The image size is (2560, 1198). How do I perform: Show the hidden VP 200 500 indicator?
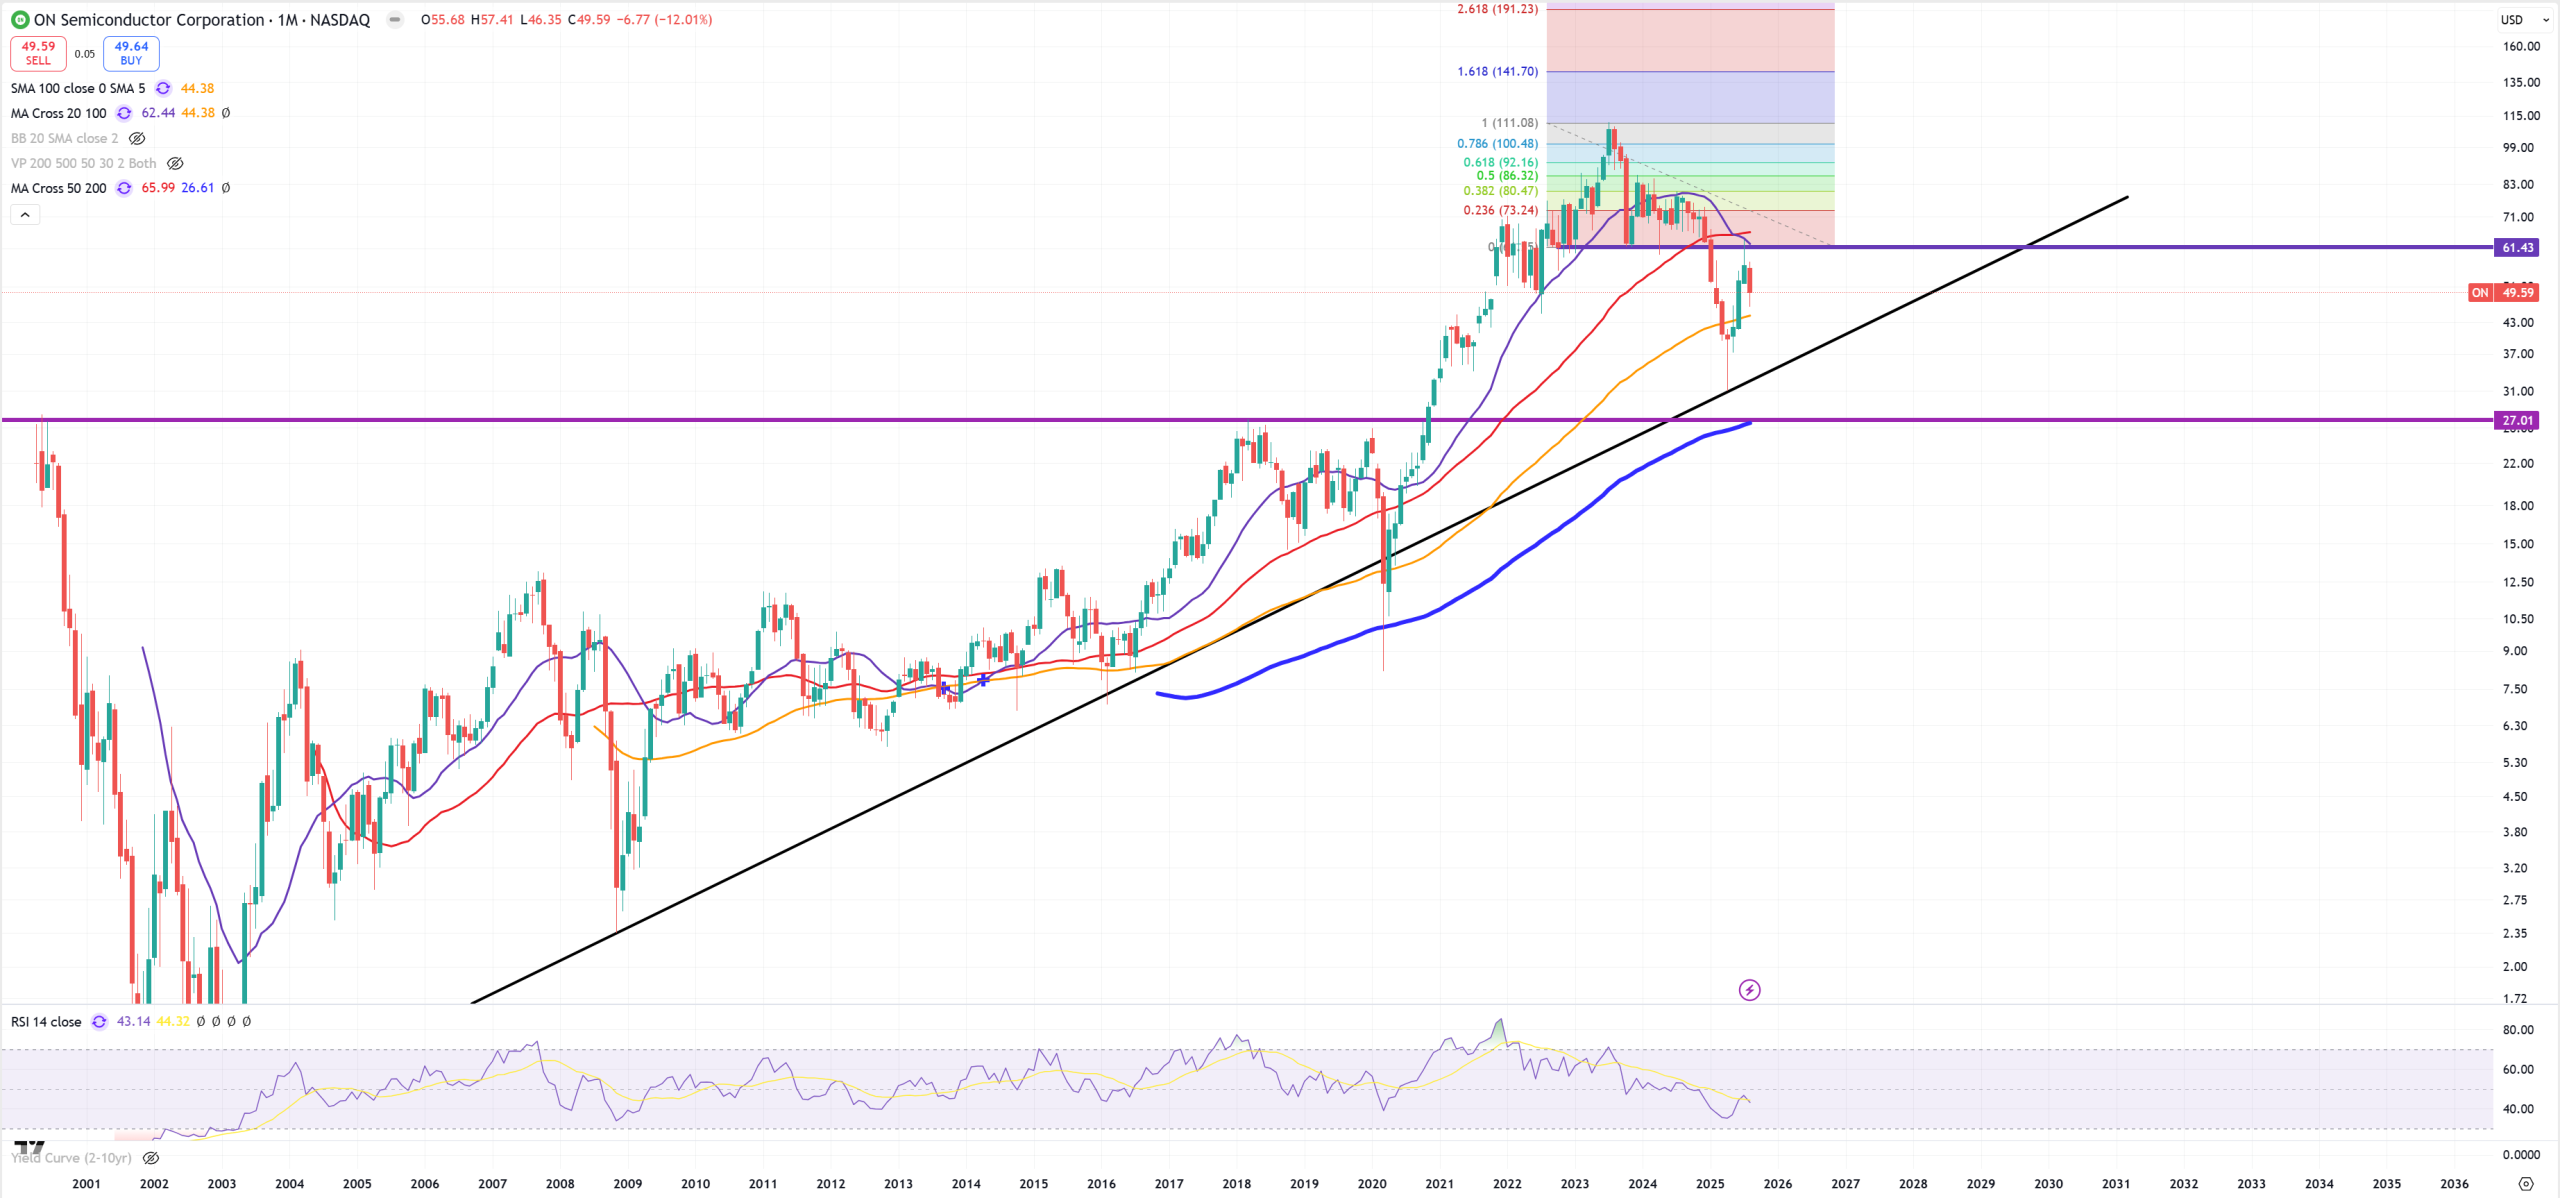(175, 163)
